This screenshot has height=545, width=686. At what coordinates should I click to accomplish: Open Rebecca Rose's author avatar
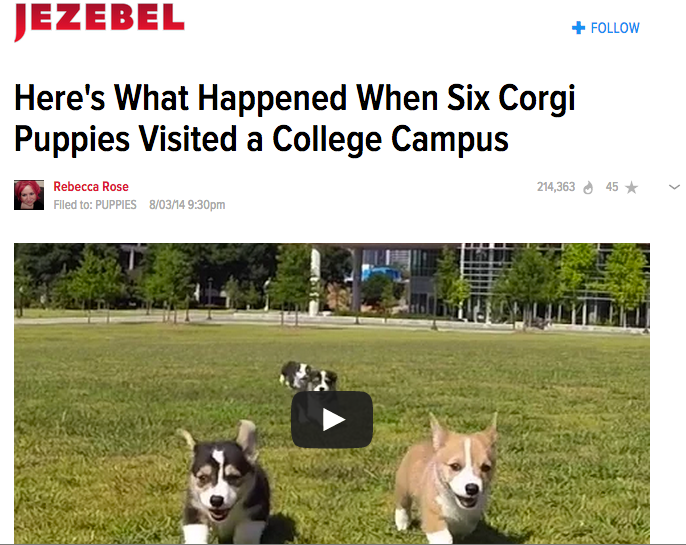pyautogui.click(x=29, y=195)
